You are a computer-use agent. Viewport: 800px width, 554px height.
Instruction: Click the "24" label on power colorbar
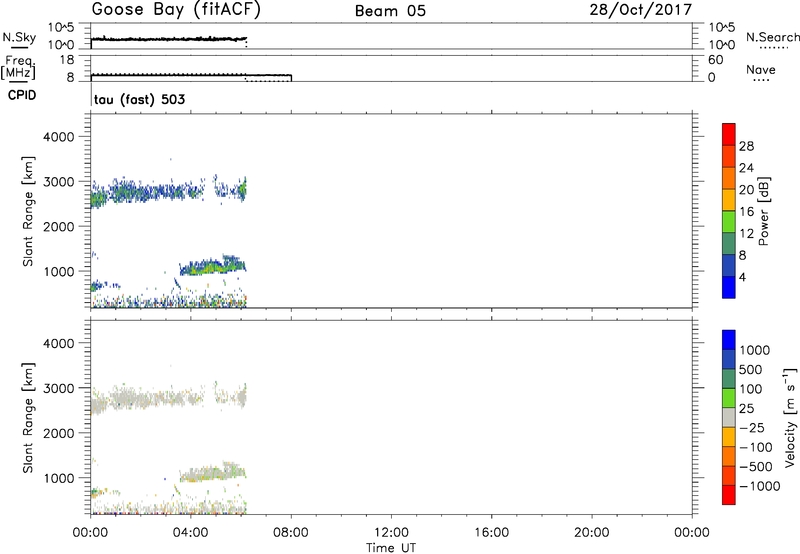pos(746,168)
